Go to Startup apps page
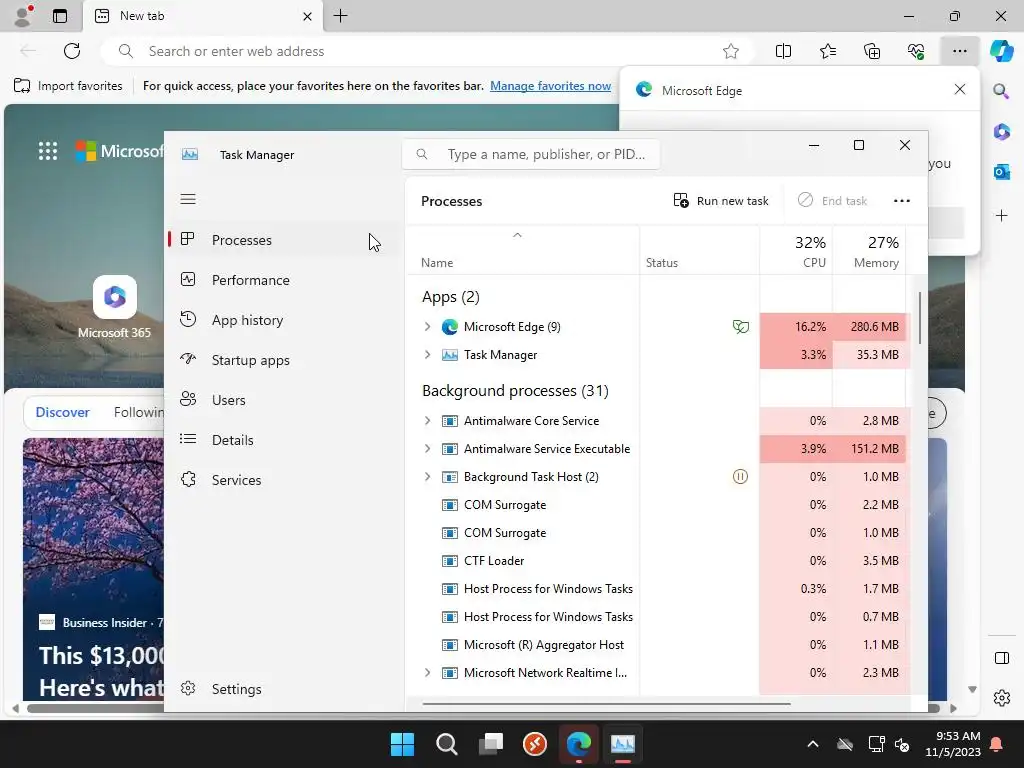This screenshot has height=768, width=1024. (x=284, y=360)
